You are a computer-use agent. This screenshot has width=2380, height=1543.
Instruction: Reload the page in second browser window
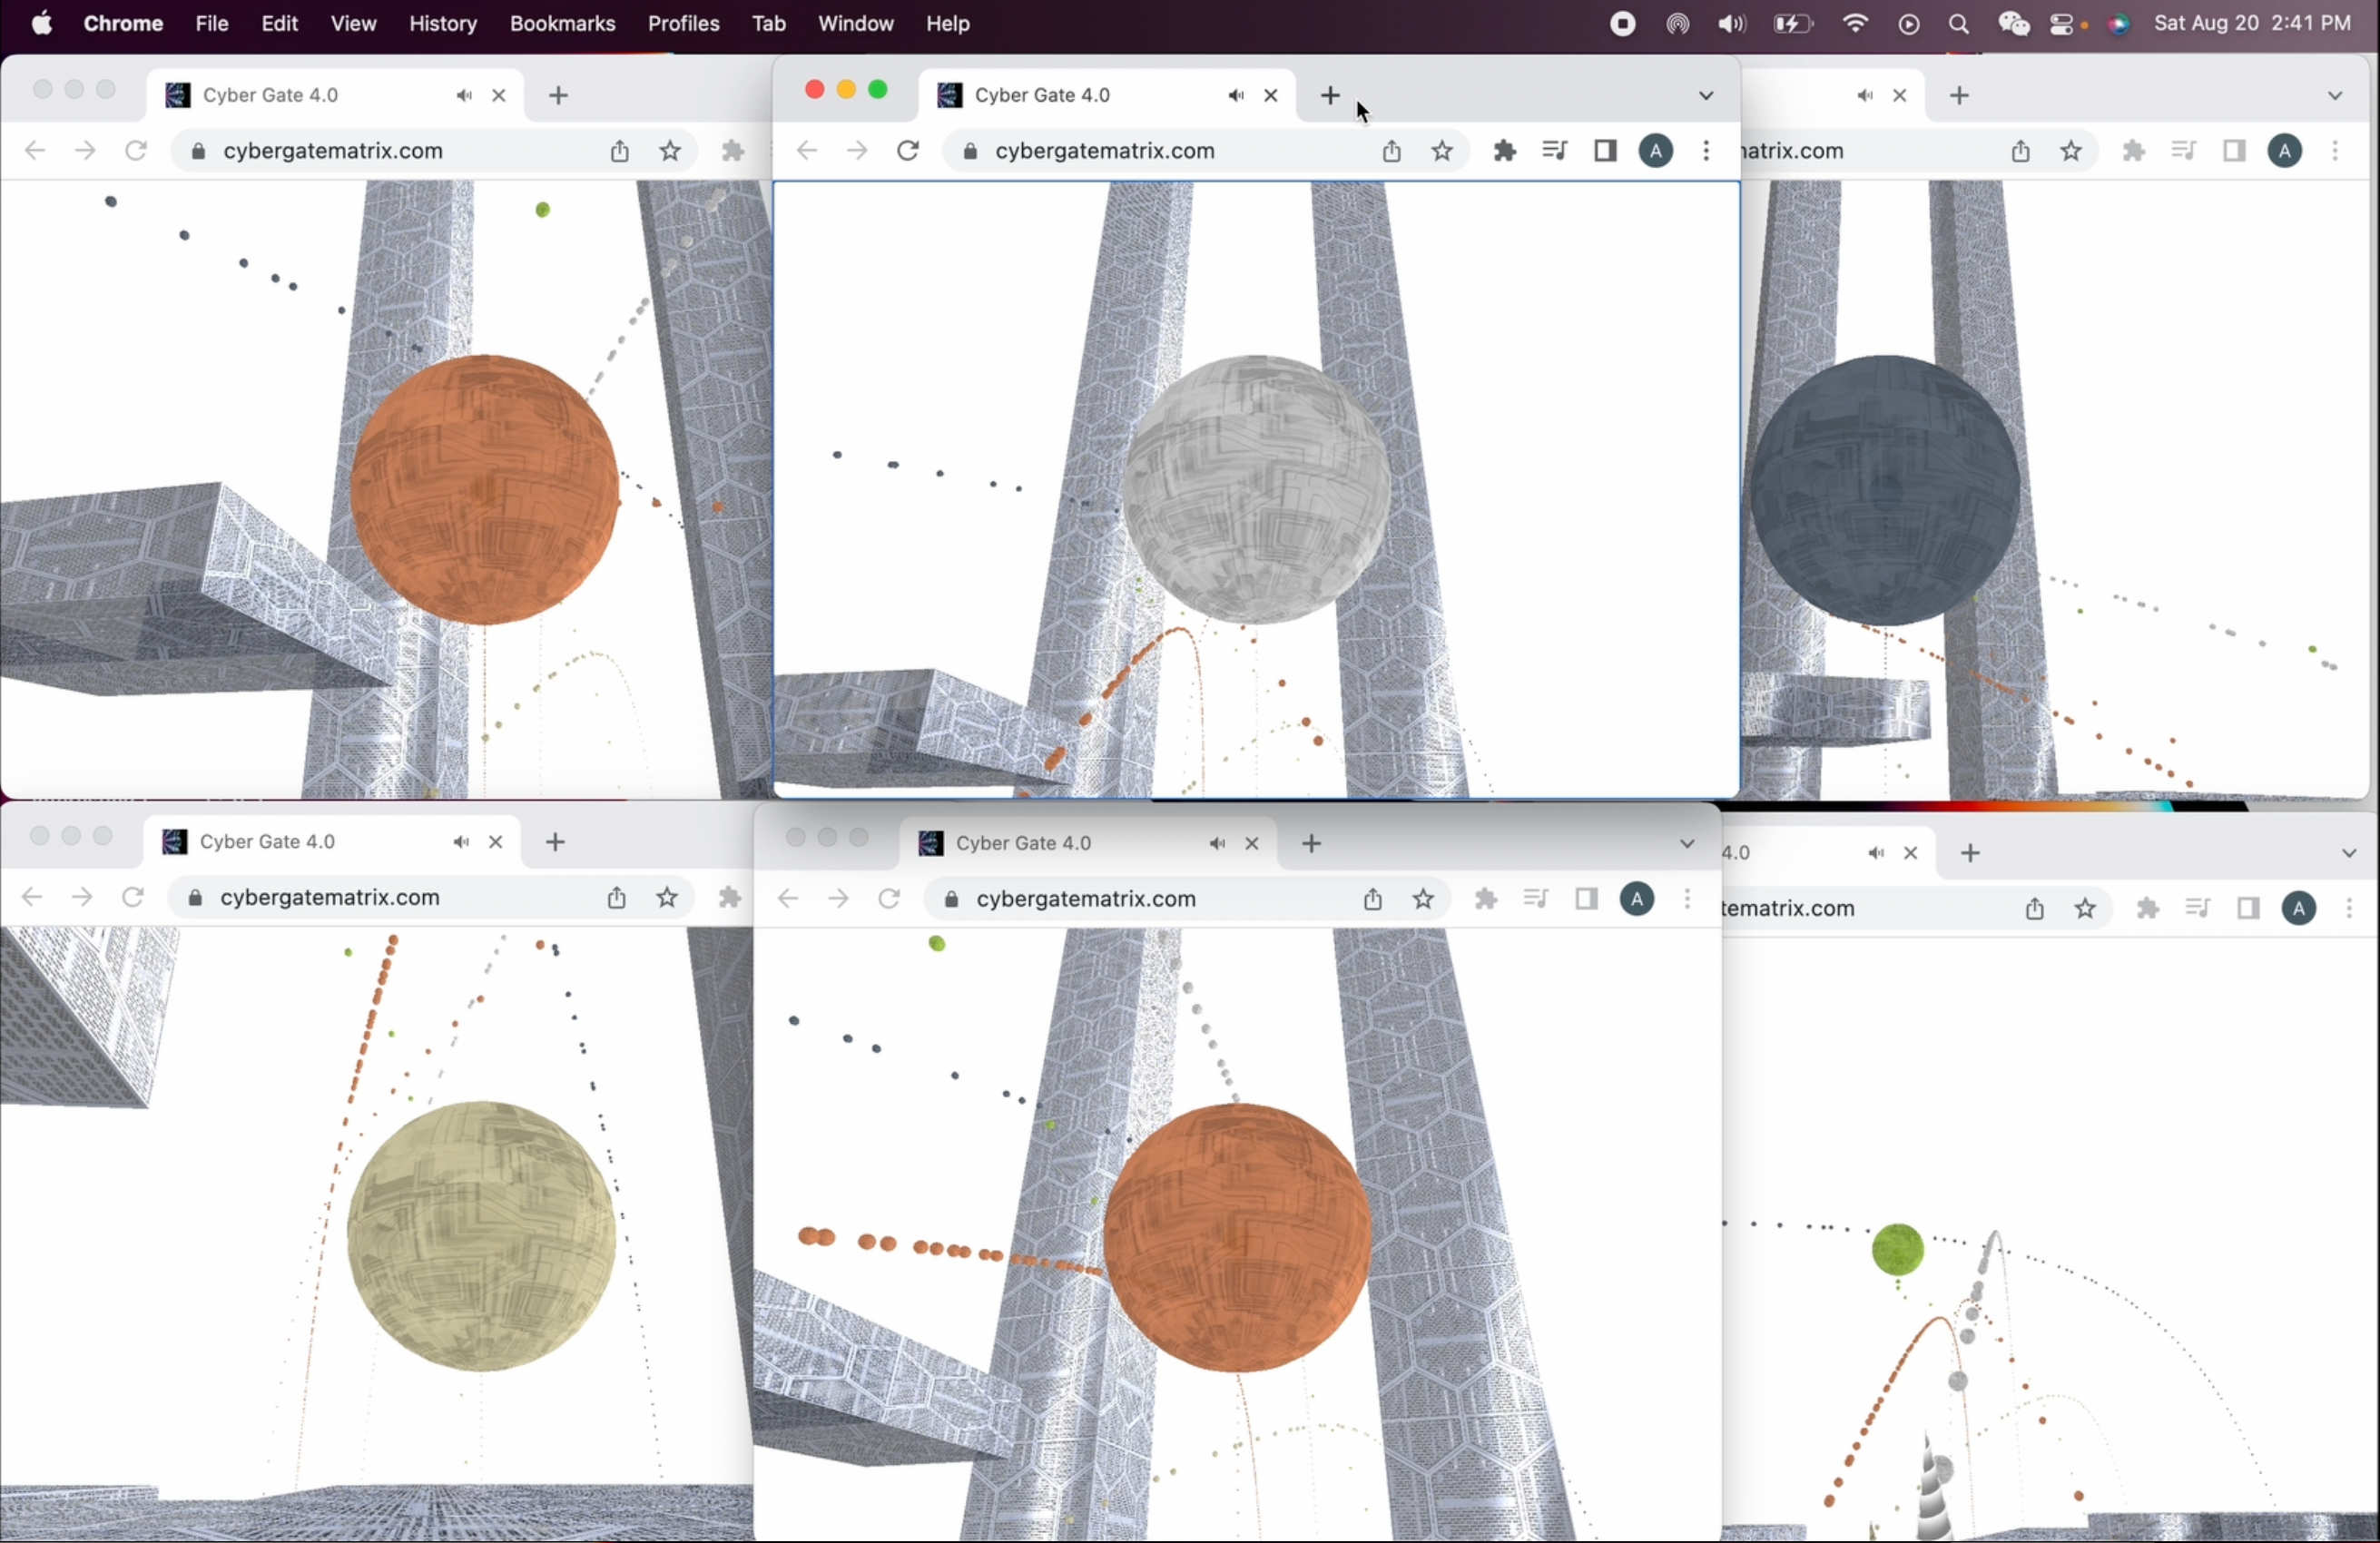(x=909, y=151)
